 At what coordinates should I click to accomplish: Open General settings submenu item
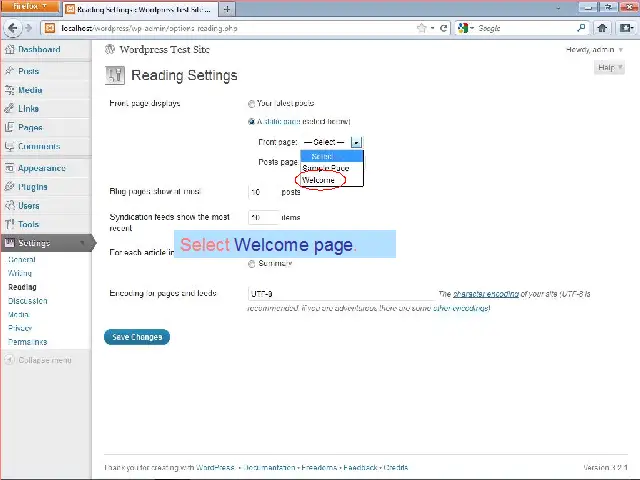22,259
